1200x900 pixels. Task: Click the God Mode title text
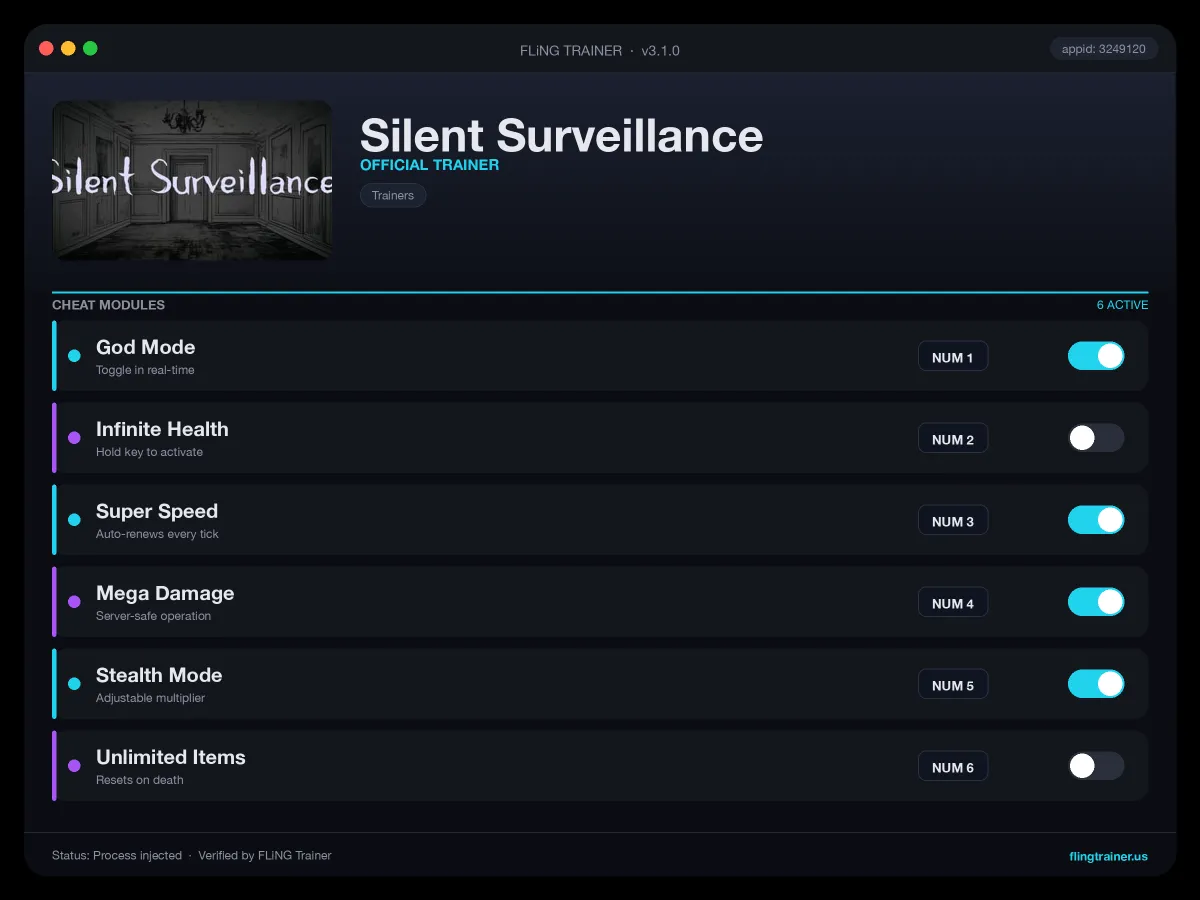[x=145, y=347]
